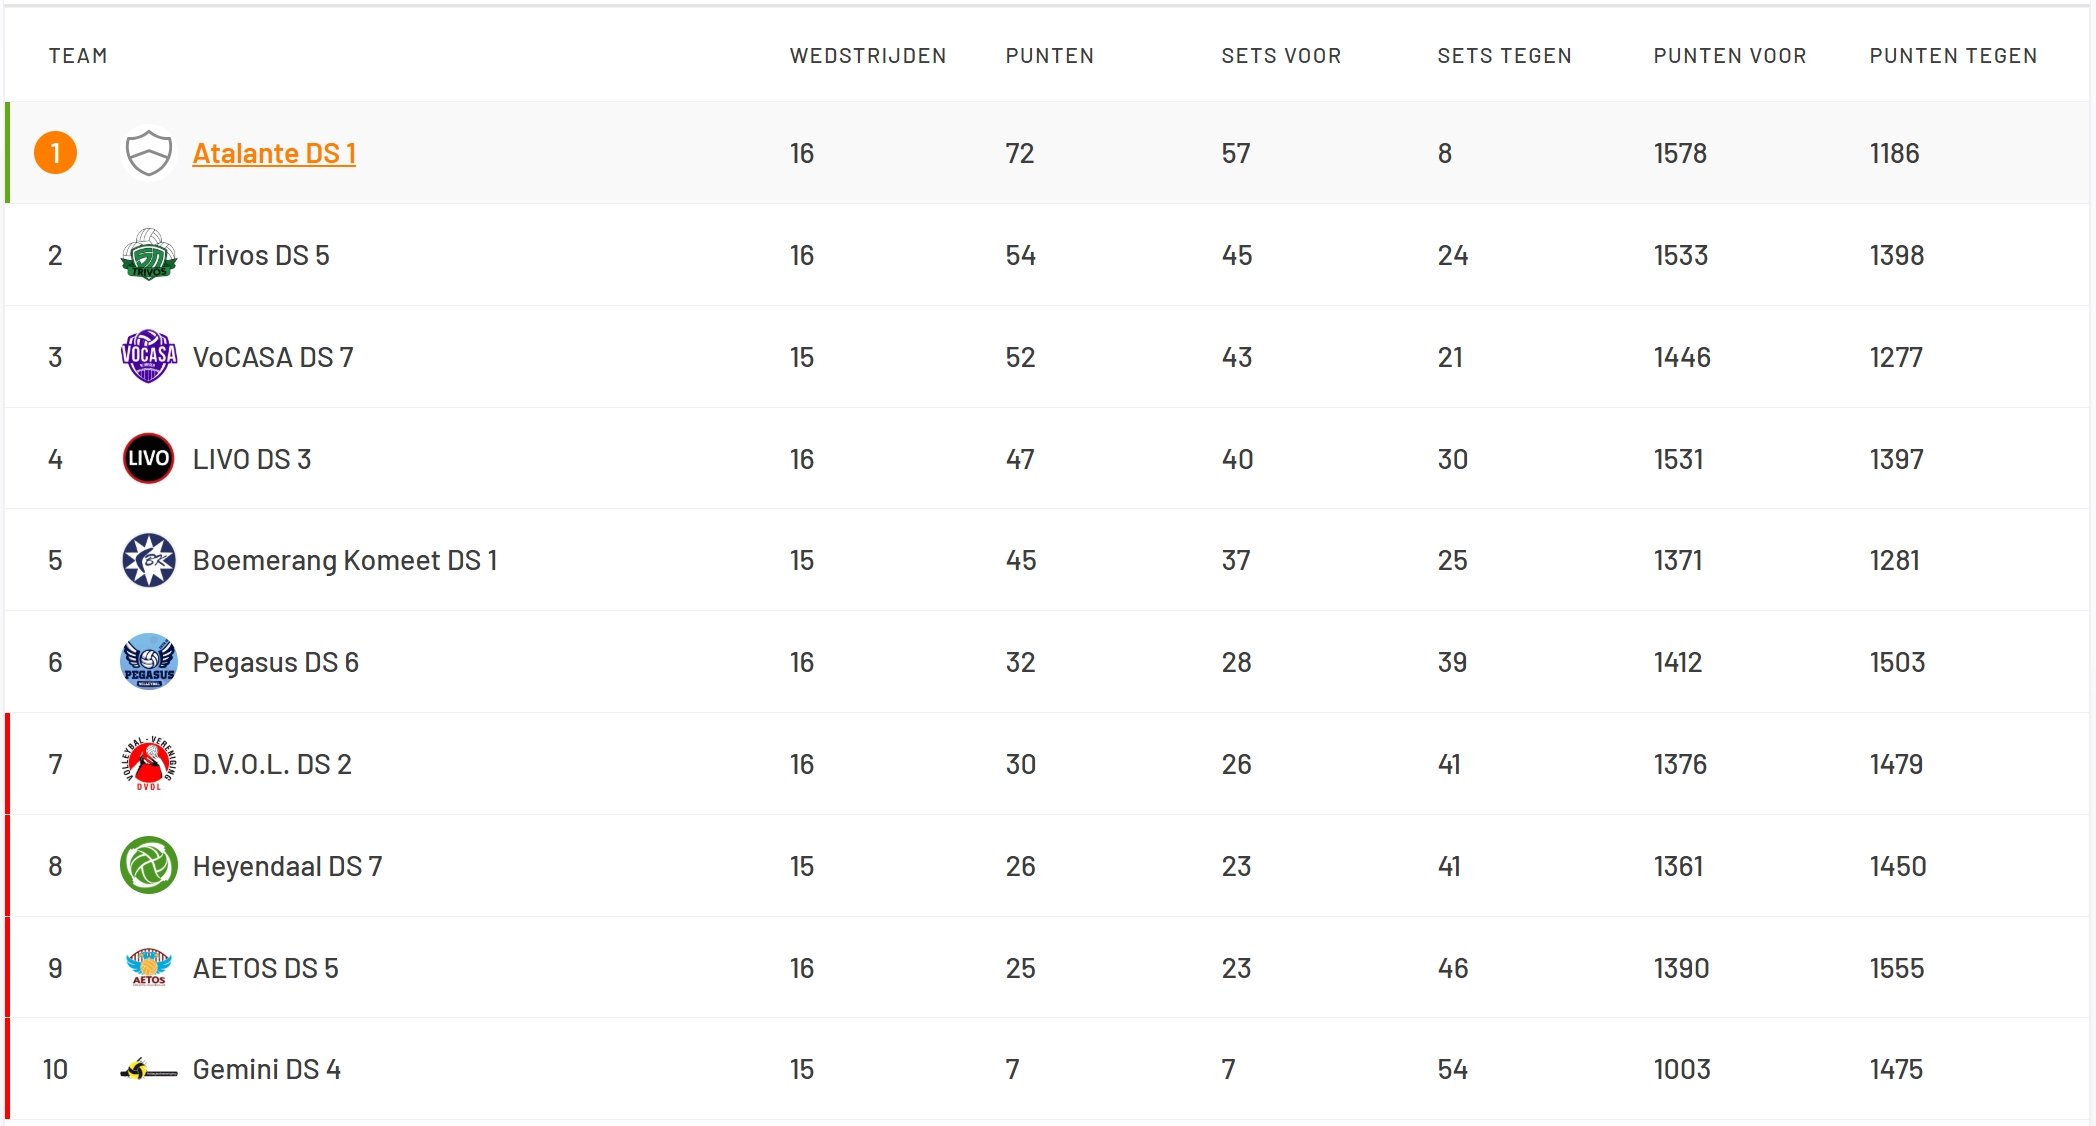Click the TEAM column header
Viewport: 2096px width, 1126px height.
click(78, 56)
